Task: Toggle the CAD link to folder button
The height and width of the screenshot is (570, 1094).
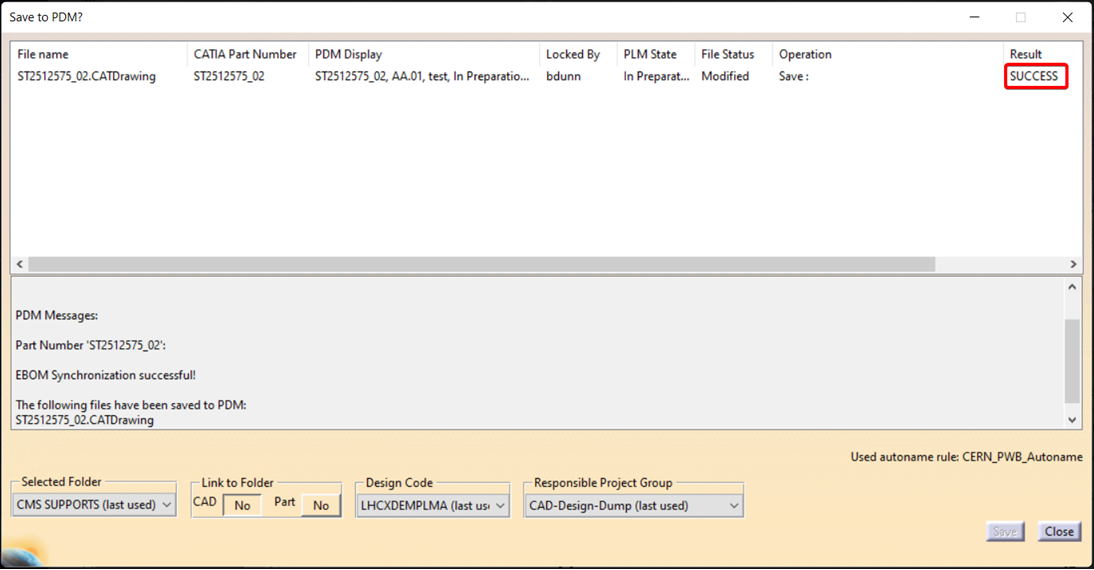Action: [x=242, y=505]
